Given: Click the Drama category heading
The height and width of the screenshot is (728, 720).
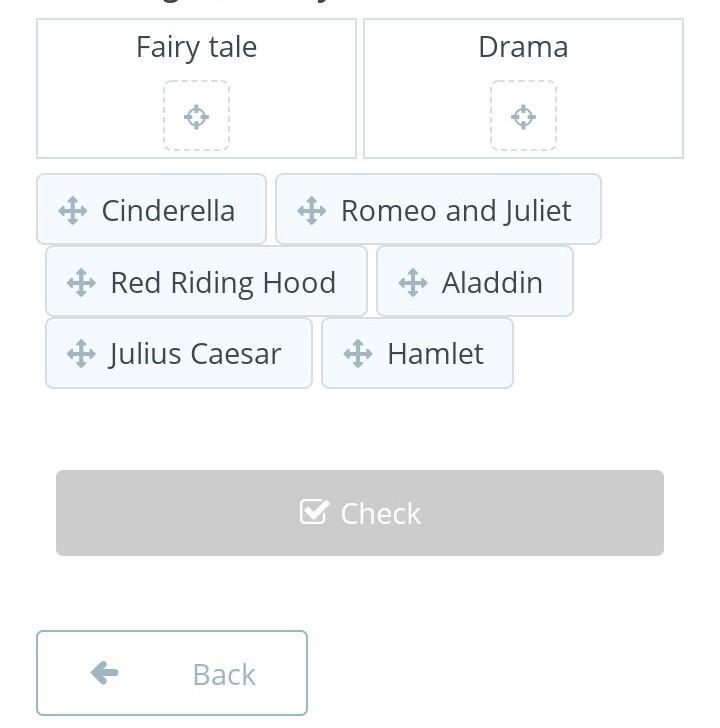Looking at the screenshot, I should tap(523, 47).
